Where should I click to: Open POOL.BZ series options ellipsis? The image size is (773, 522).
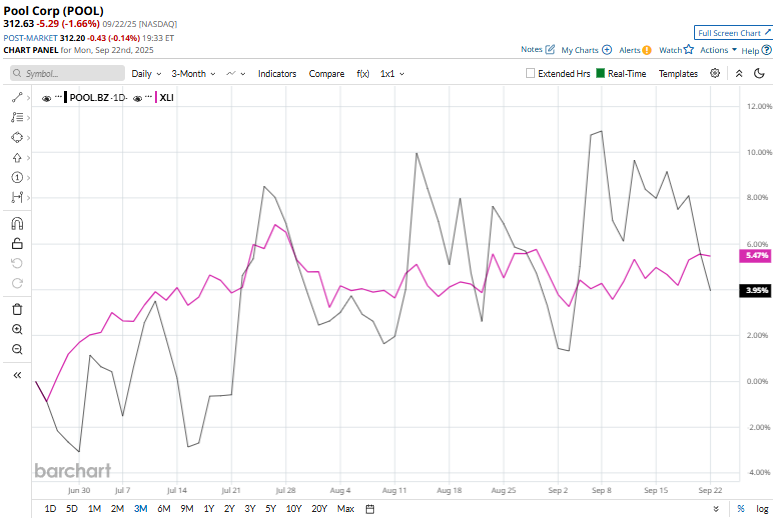point(58,96)
